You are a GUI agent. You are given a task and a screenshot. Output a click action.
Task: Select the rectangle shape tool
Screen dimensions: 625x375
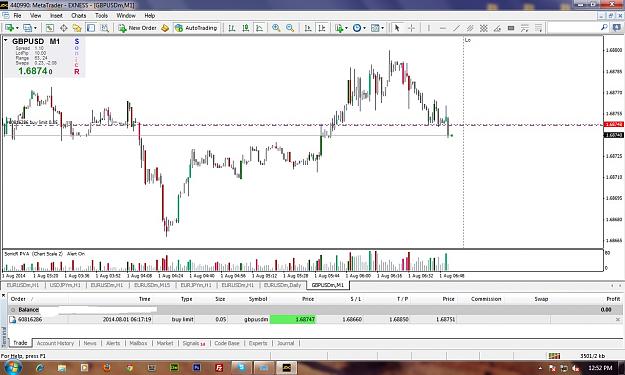(511, 28)
